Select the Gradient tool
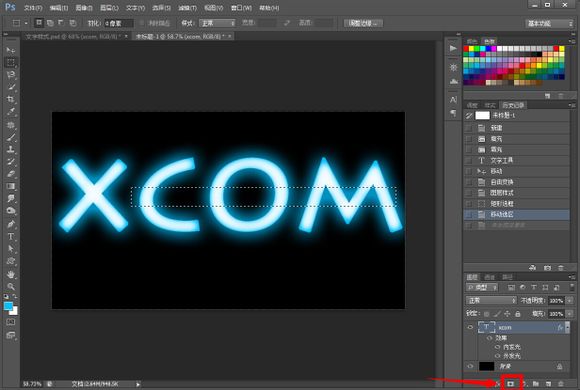The height and width of the screenshot is (390, 580). coord(11,186)
